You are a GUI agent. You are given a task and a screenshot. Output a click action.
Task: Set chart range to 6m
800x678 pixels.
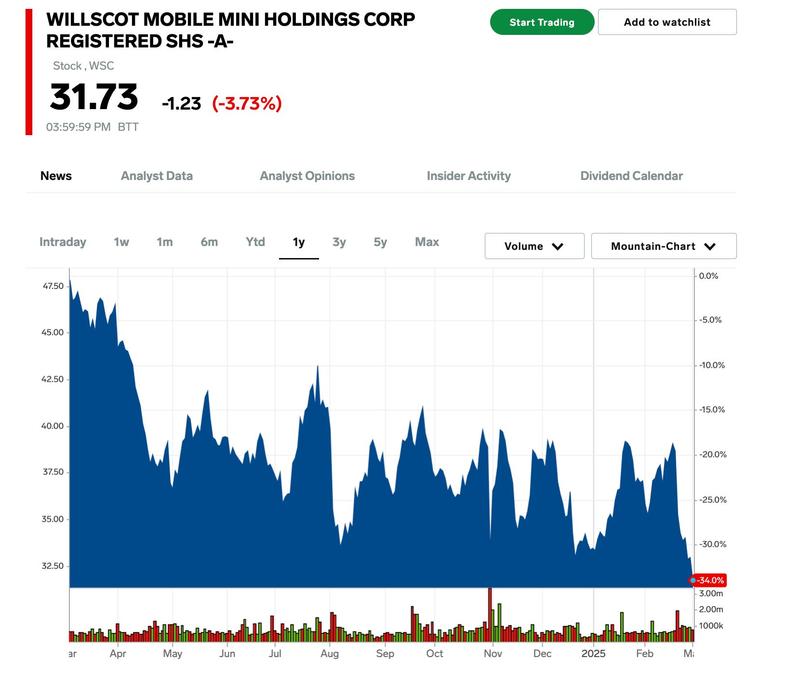209,242
